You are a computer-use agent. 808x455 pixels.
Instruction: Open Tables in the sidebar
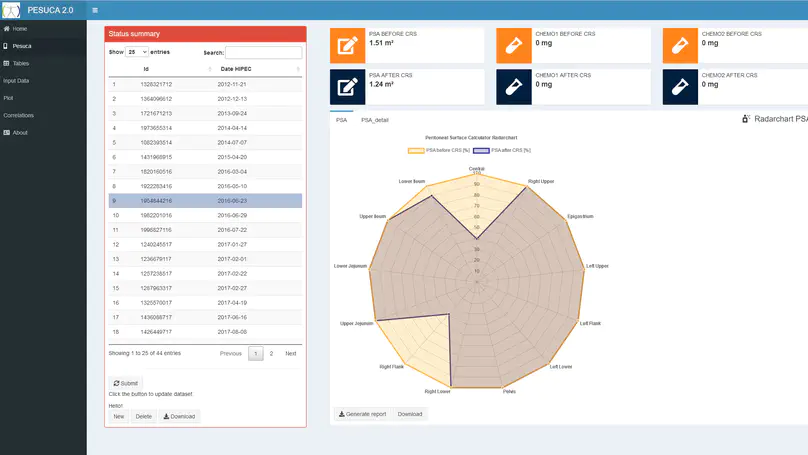[43, 63]
